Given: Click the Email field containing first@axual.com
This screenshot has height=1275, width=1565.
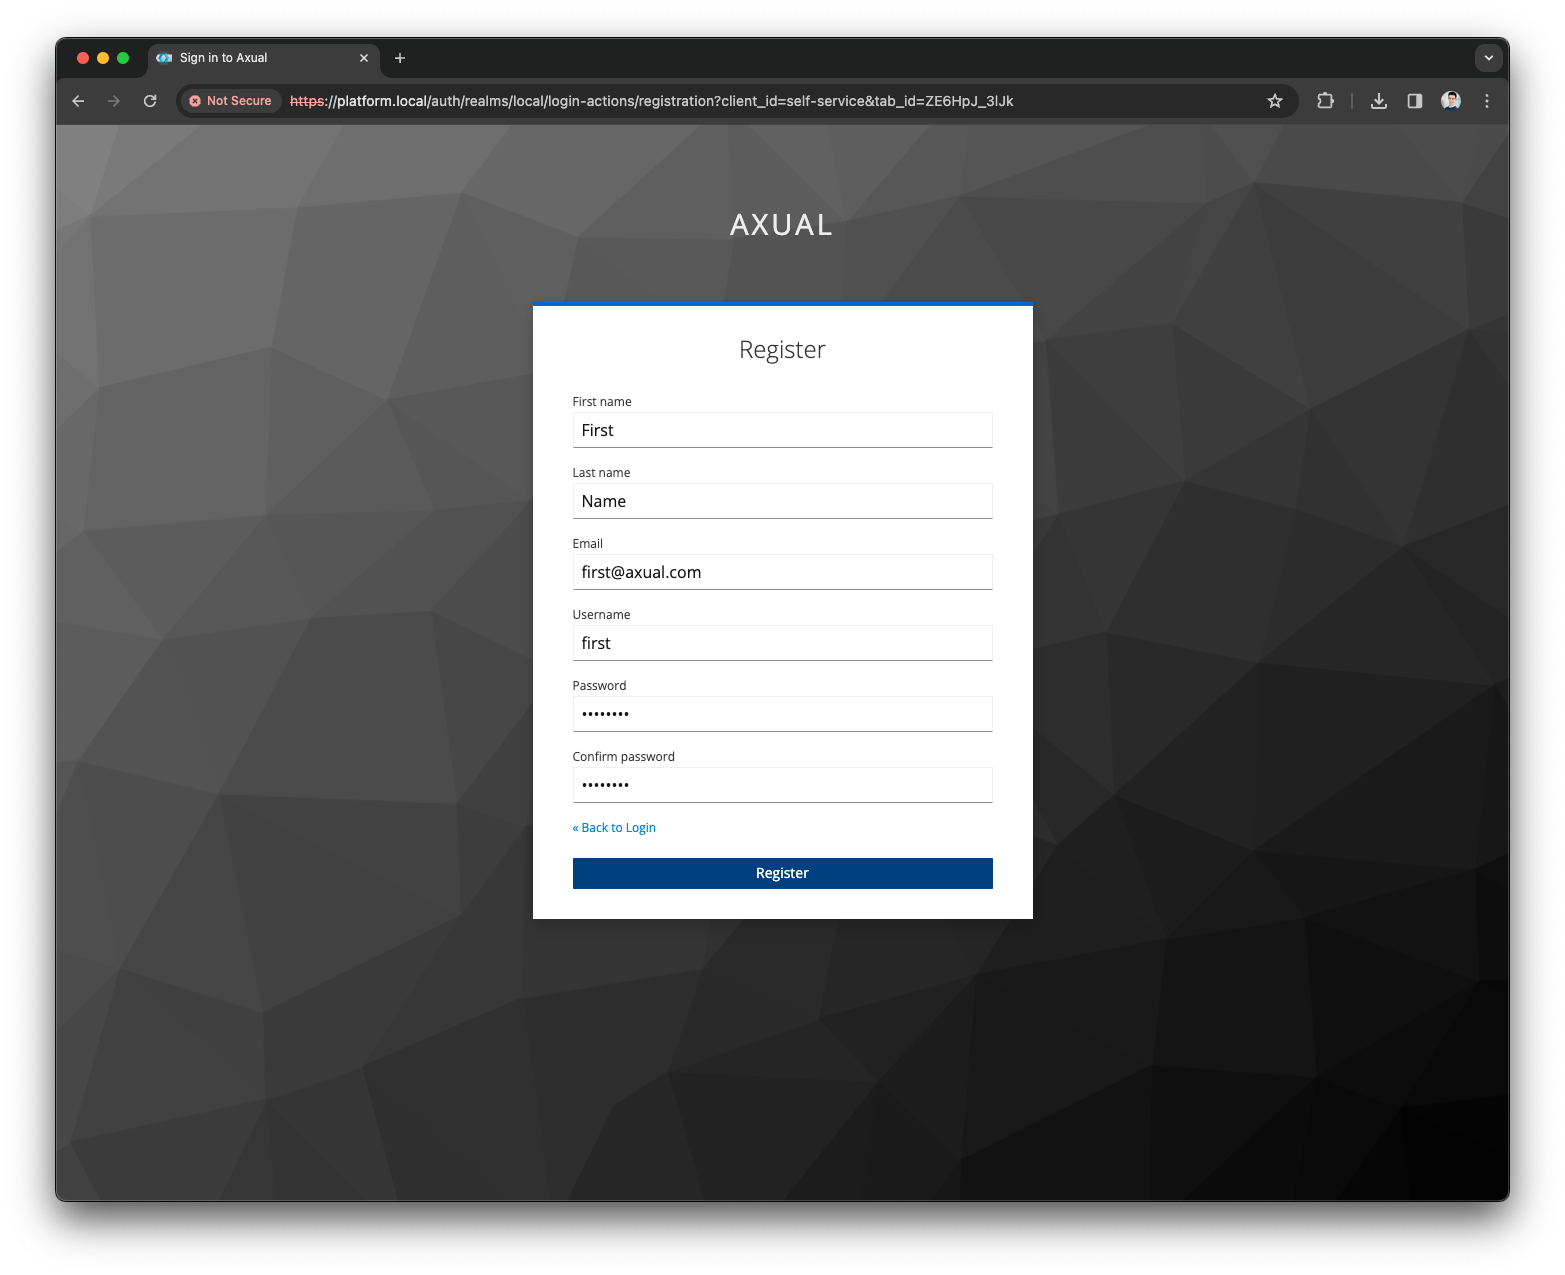Looking at the screenshot, I should [782, 572].
